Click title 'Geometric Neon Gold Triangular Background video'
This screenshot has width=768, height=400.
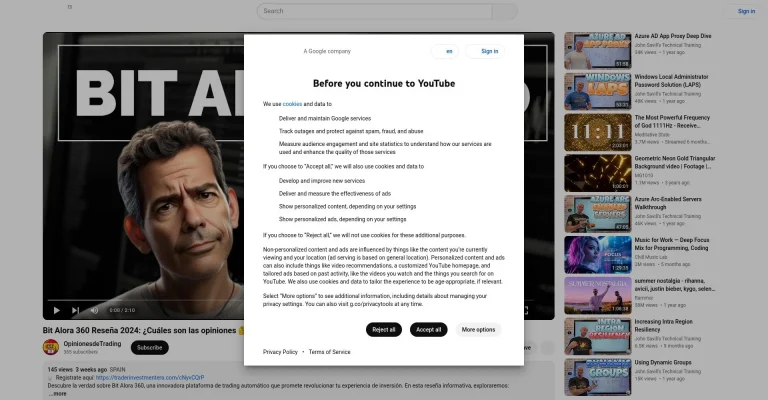tap(675, 162)
